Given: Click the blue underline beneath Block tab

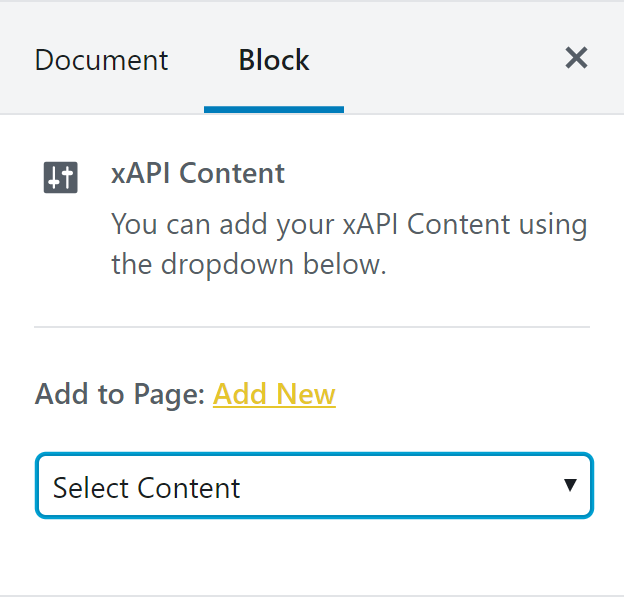Looking at the screenshot, I should (x=274, y=110).
